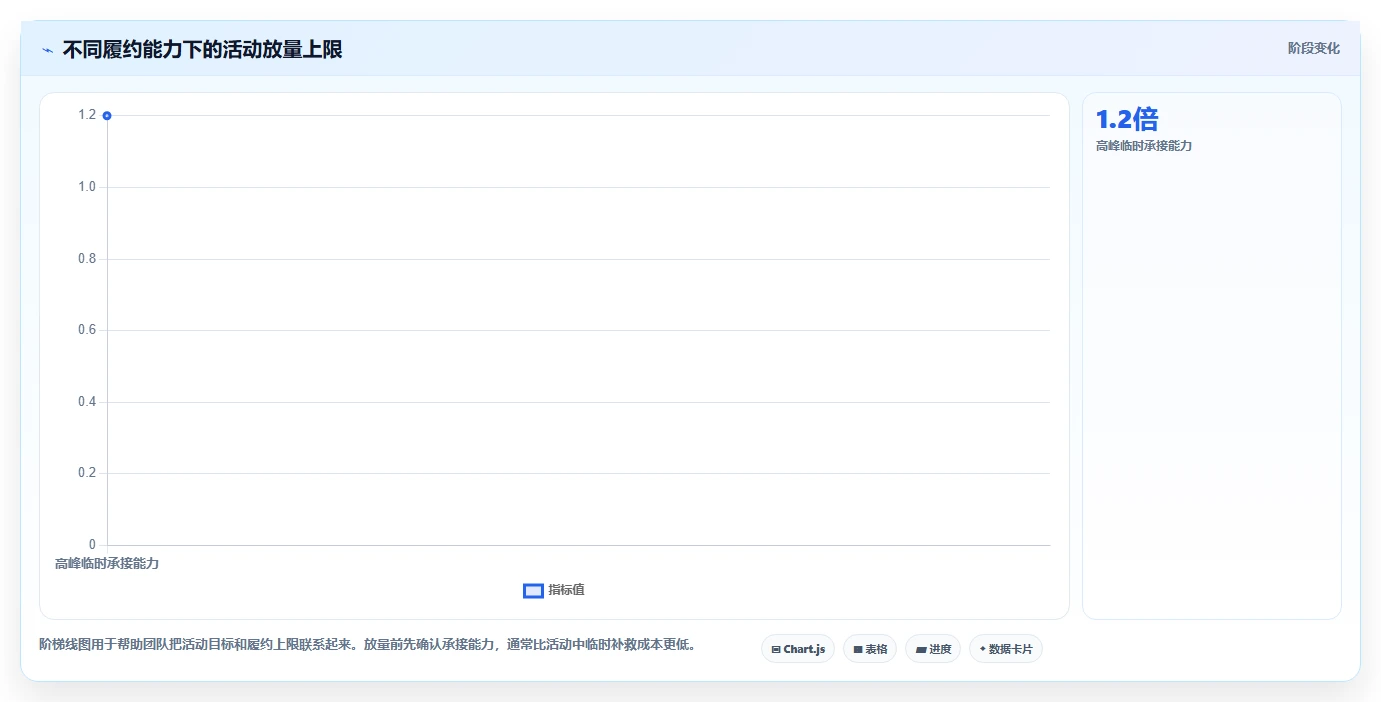1381x702 pixels.
Task: Click the 阶段变化 label in header
Action: [x=1313, y=48]
